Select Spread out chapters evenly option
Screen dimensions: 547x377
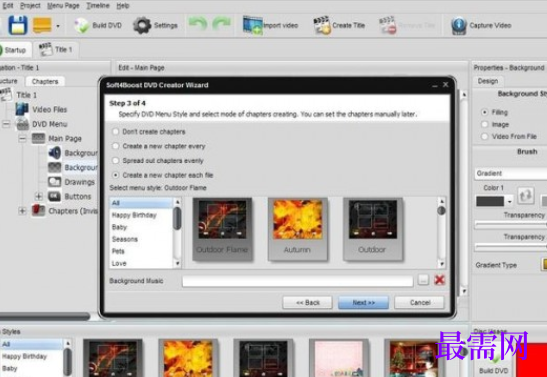pyautogui.click(x=115, y=160)
